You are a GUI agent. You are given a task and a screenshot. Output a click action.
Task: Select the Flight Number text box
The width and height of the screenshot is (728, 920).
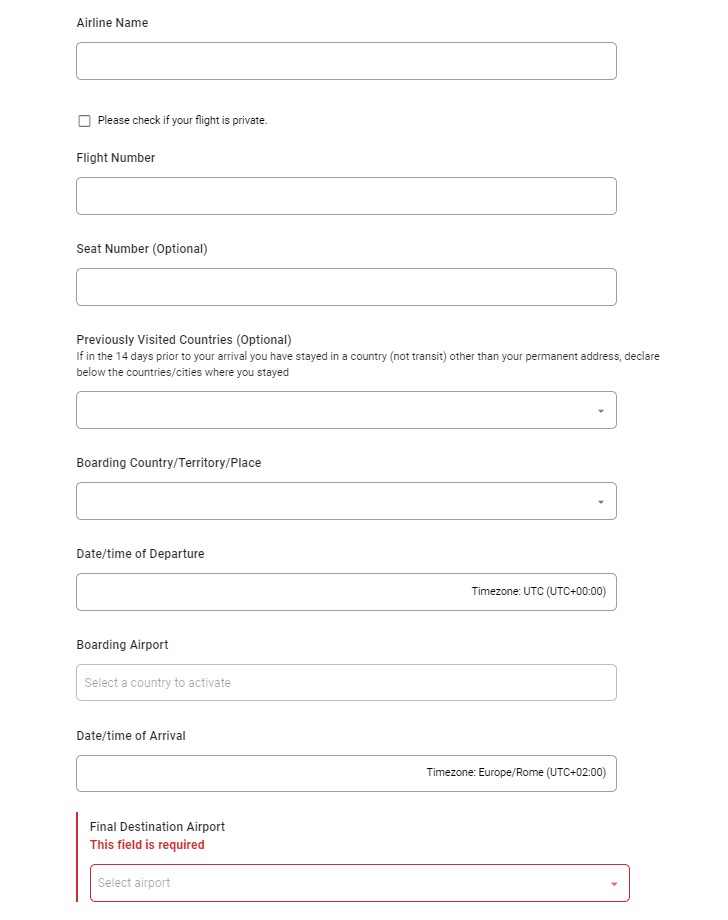(x=346, y=196)
